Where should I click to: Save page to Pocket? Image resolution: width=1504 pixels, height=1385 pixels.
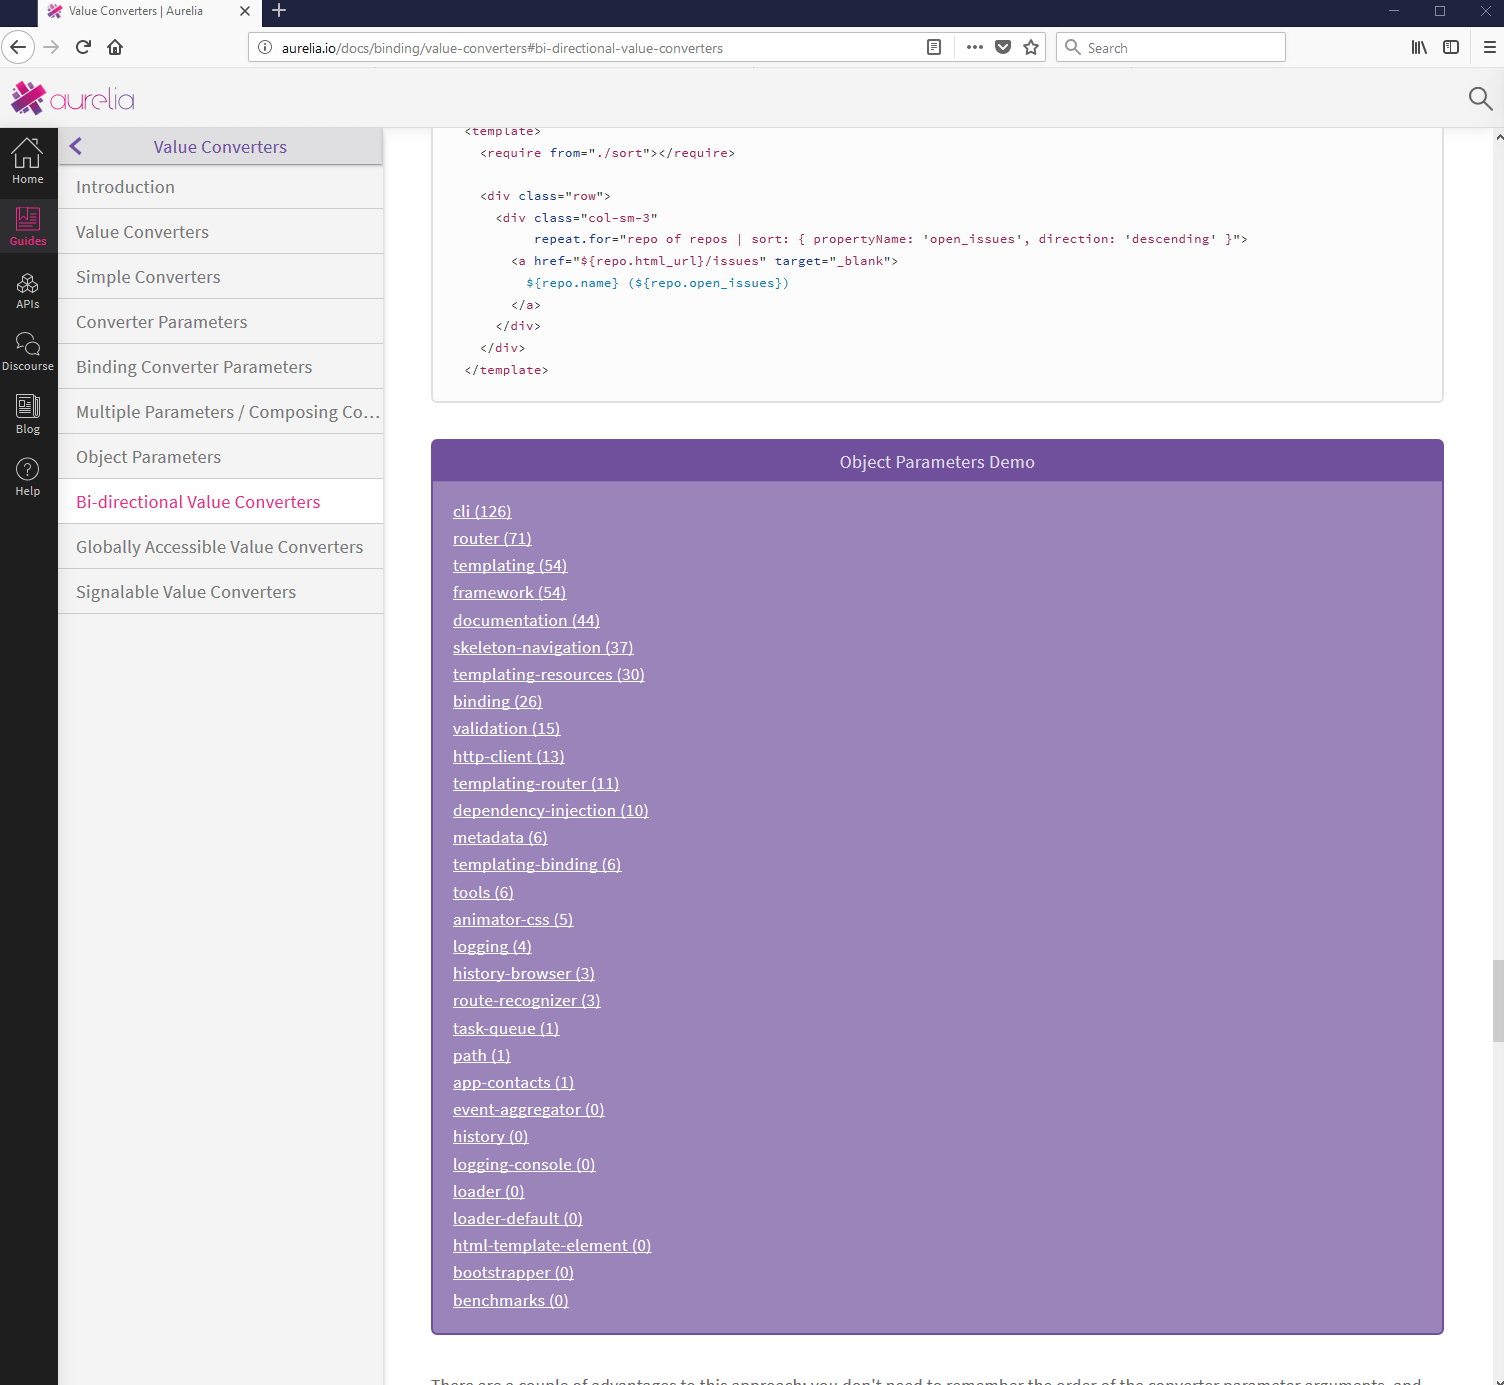[1003, 47]
